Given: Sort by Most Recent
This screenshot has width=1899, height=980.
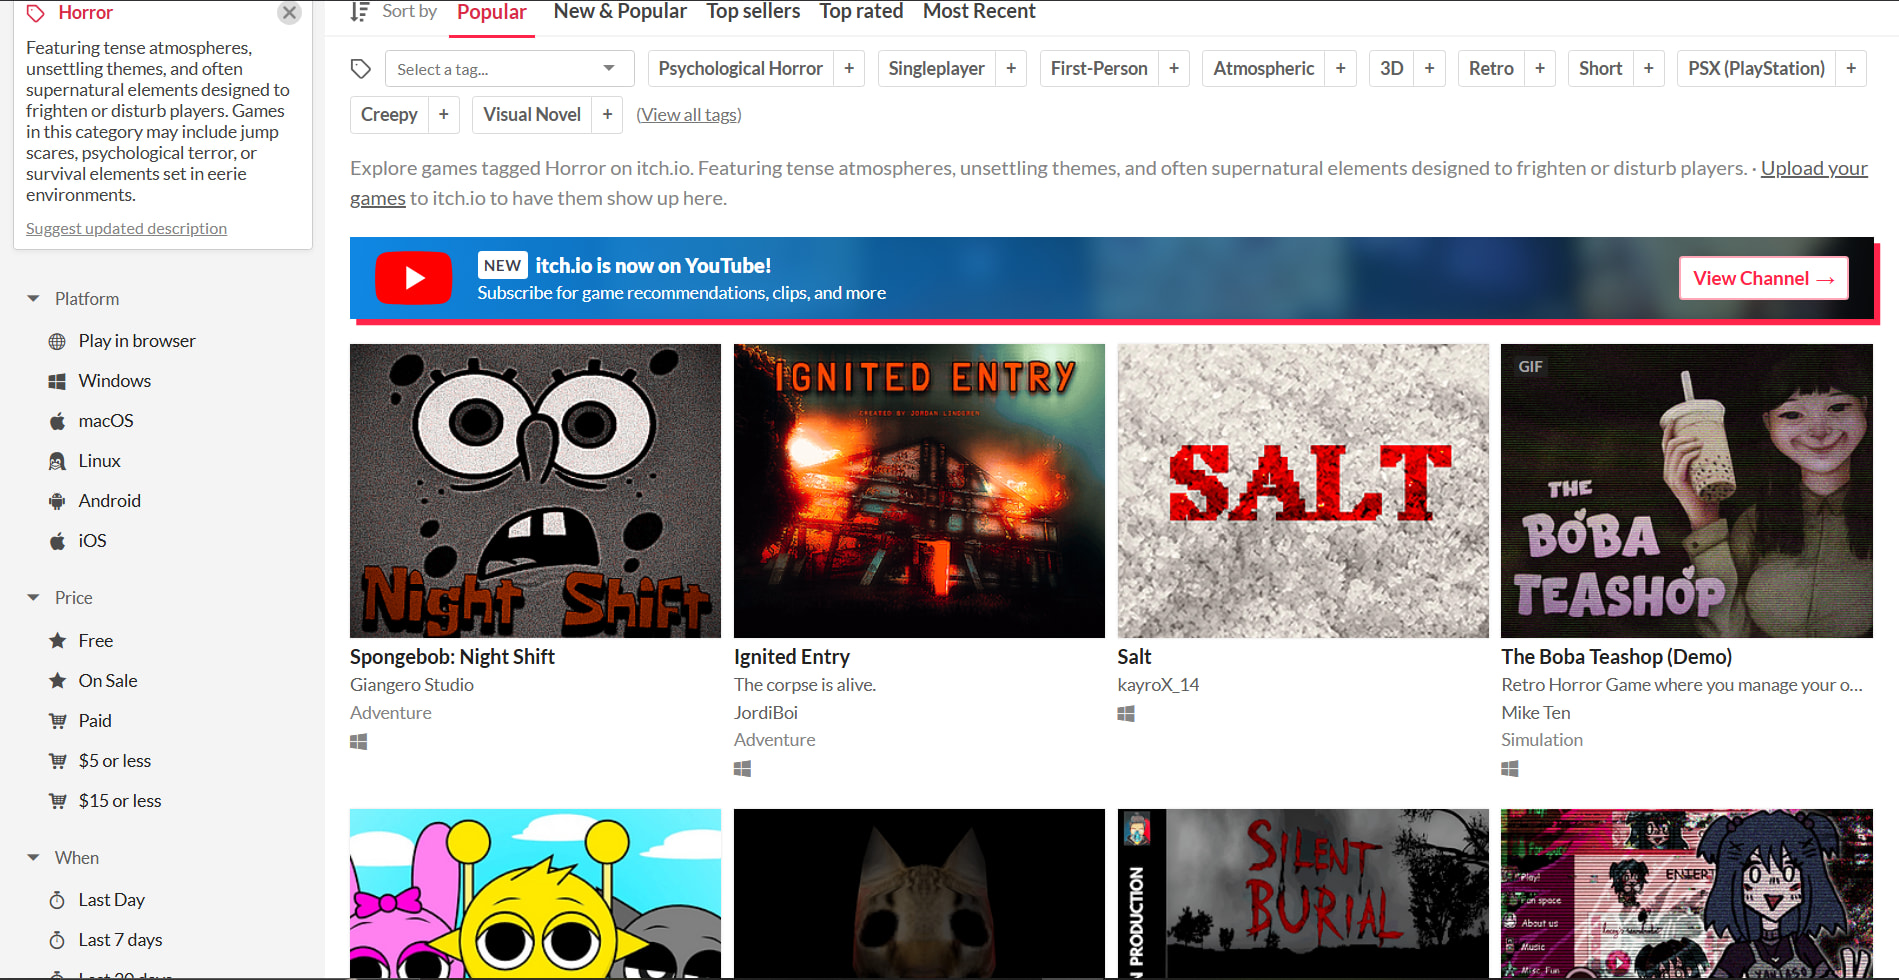Looking at the screenshot, I should click(x=979, y=12).
